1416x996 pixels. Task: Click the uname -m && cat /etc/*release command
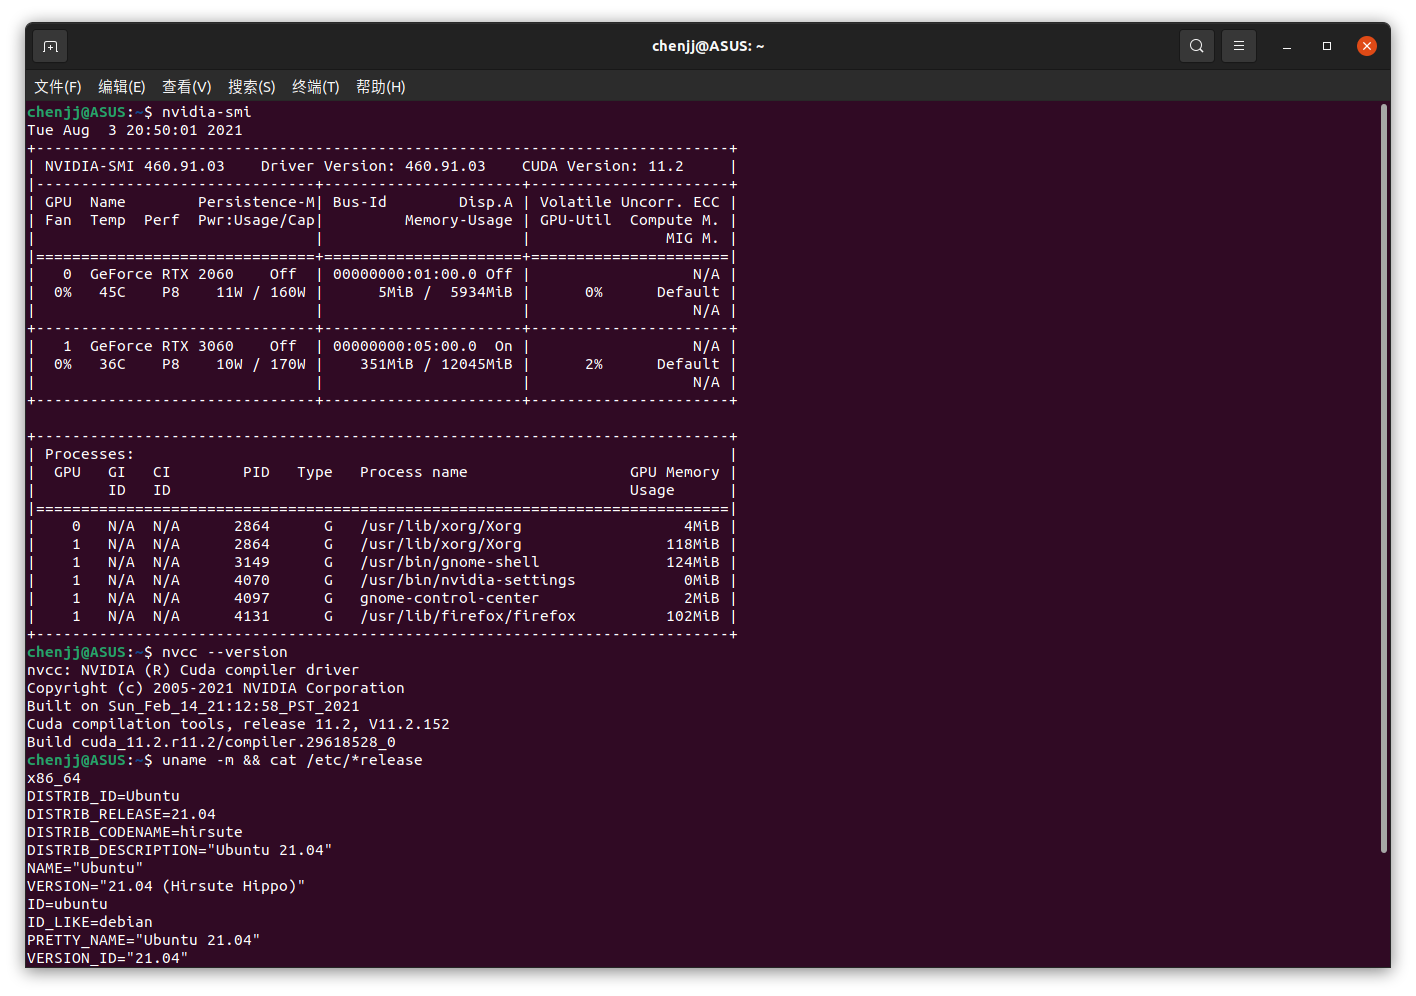[292, 760]
